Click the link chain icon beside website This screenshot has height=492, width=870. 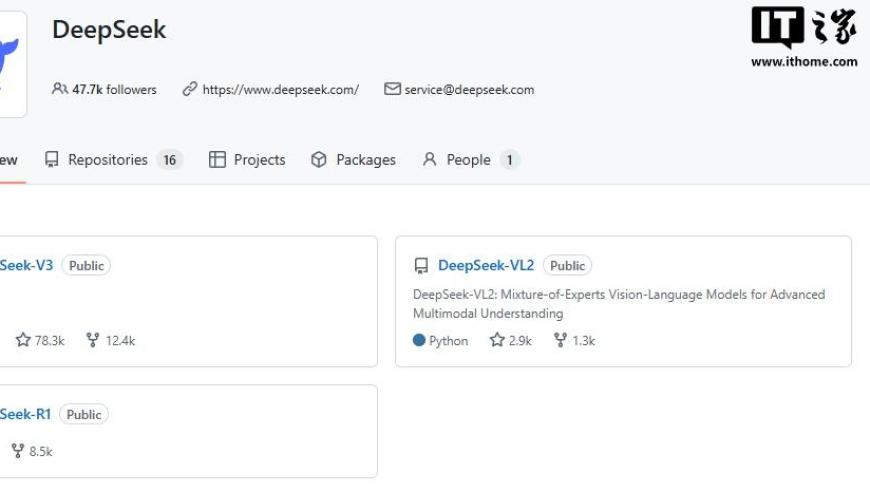190,89
